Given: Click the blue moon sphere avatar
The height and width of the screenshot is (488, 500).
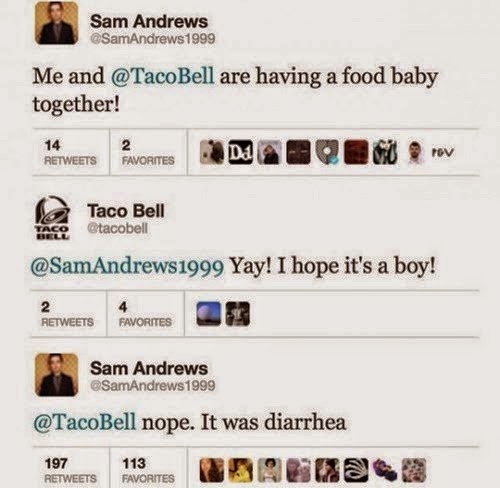Looking at the screenshot, I should pyautogui.click(x=209, y=314).
